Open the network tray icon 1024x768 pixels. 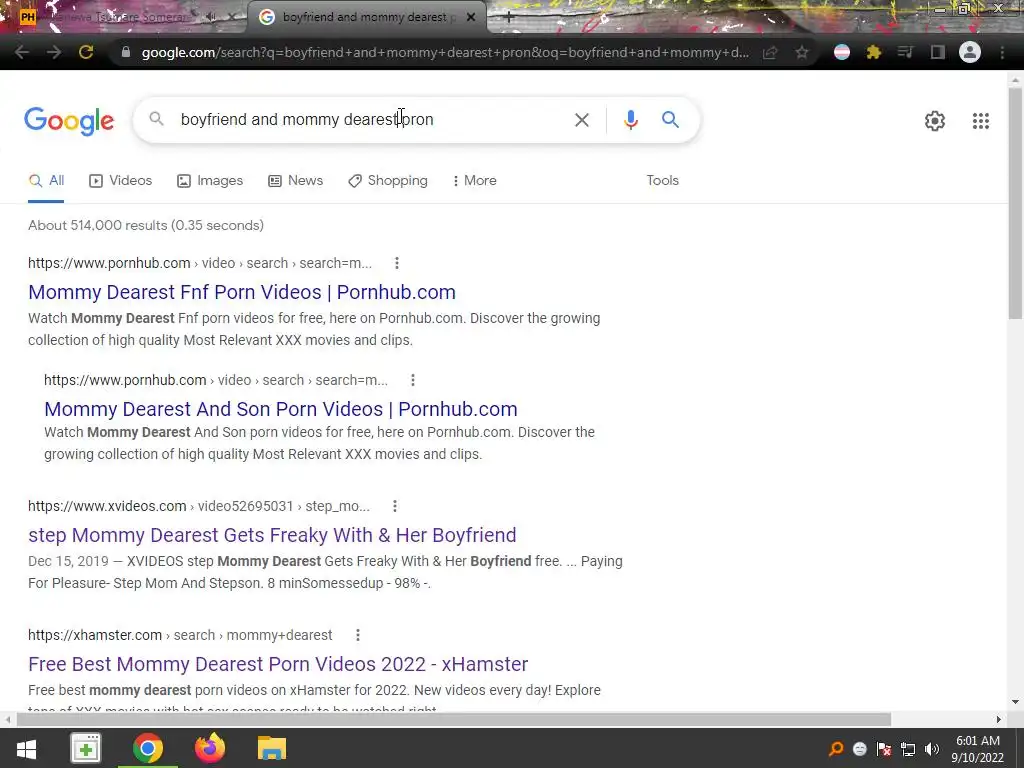click(908, 749)
